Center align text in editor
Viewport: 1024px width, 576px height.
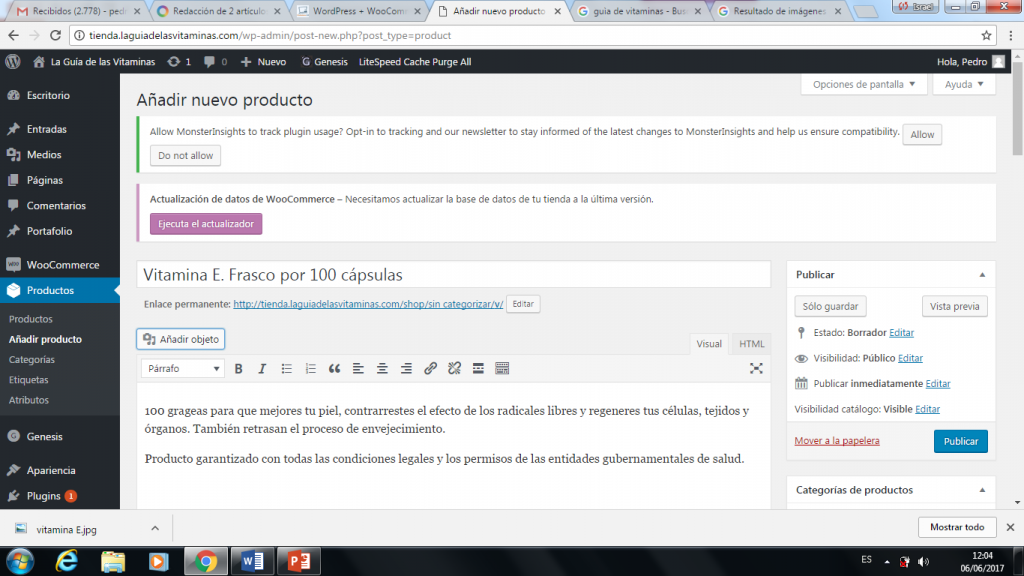pyautogui.click(x=382, y=369)
